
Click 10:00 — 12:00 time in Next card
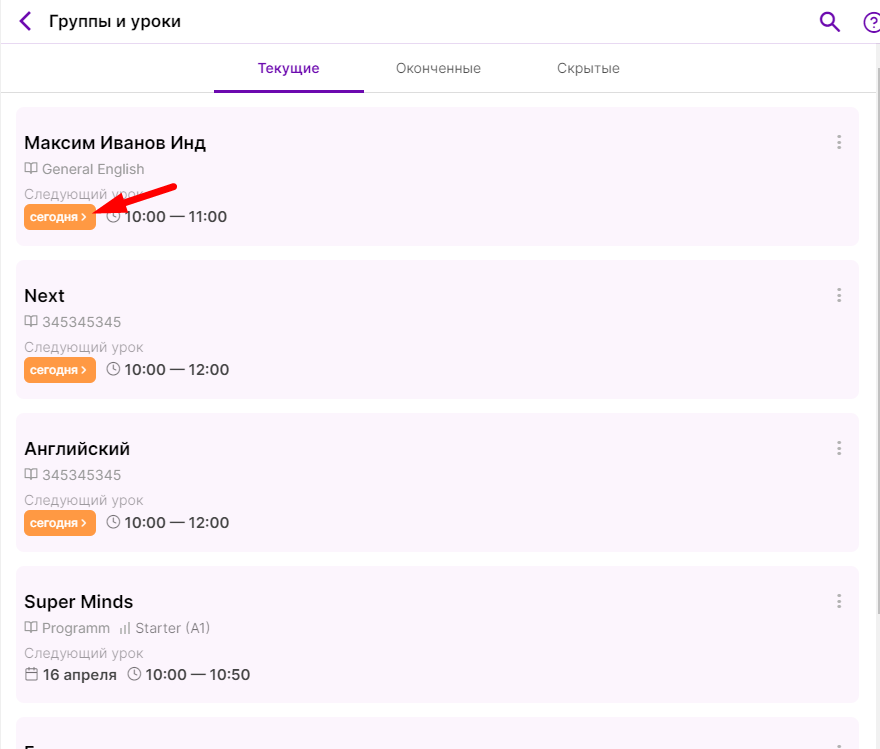tap(177, 370)
